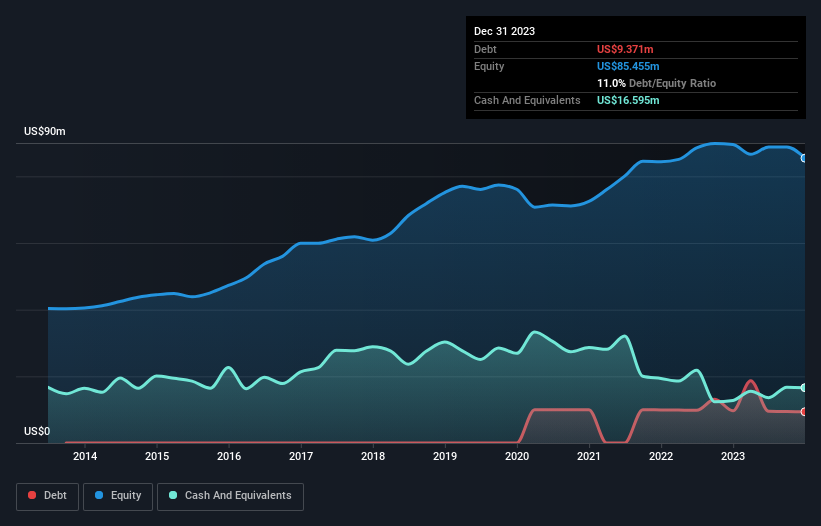Click the 2017 x-axis label

coord(301,456)
